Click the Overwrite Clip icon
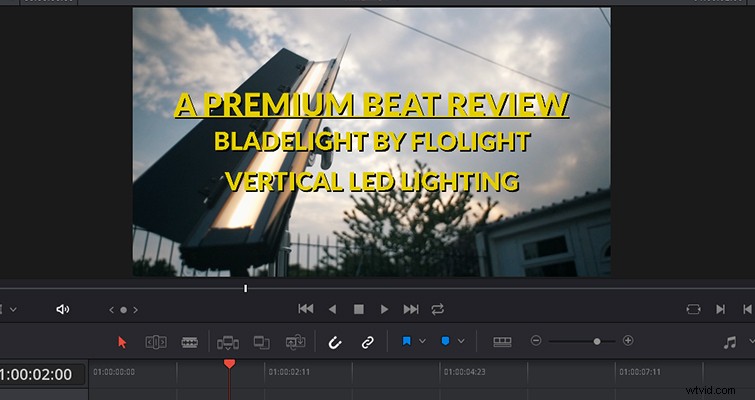This screenshot has height=400, width=755. (x=261, y=342)
